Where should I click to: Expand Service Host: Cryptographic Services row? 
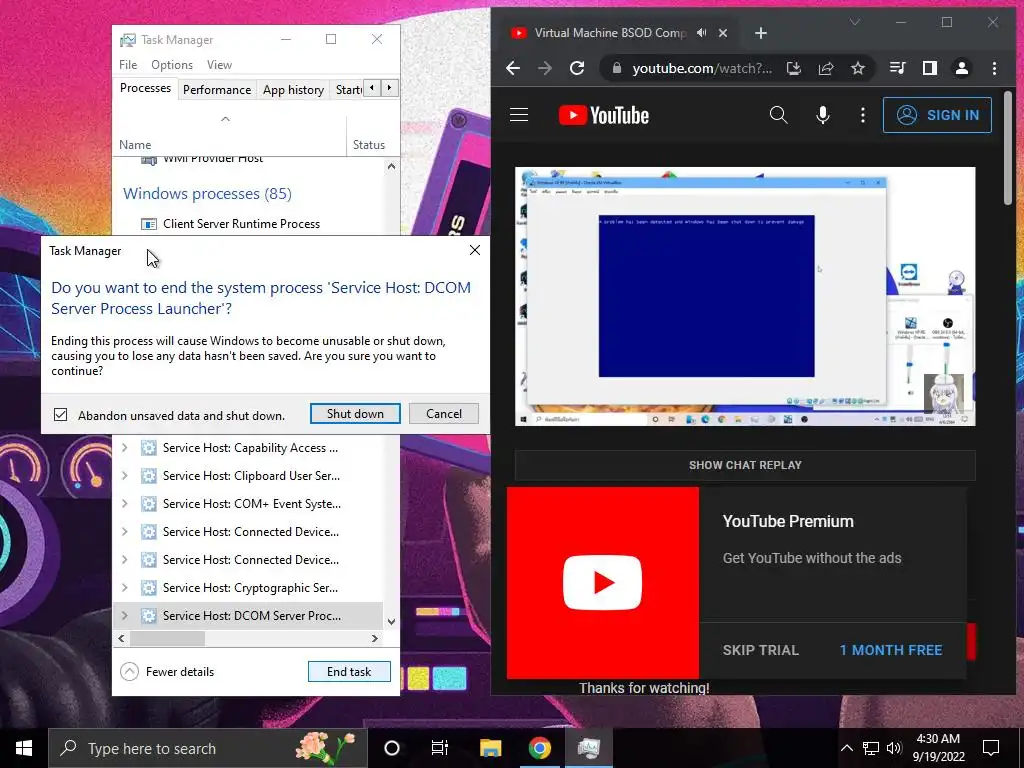click(x=125, y=588)
